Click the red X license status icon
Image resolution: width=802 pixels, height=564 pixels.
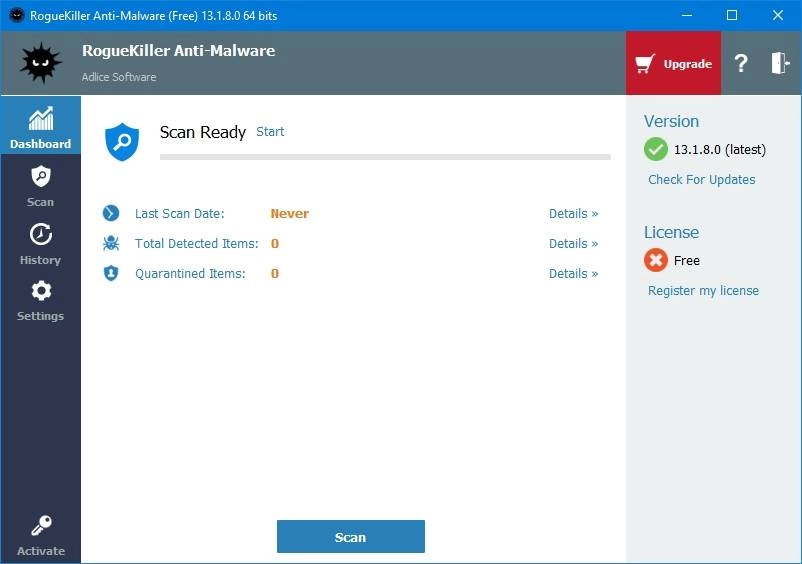655,260
